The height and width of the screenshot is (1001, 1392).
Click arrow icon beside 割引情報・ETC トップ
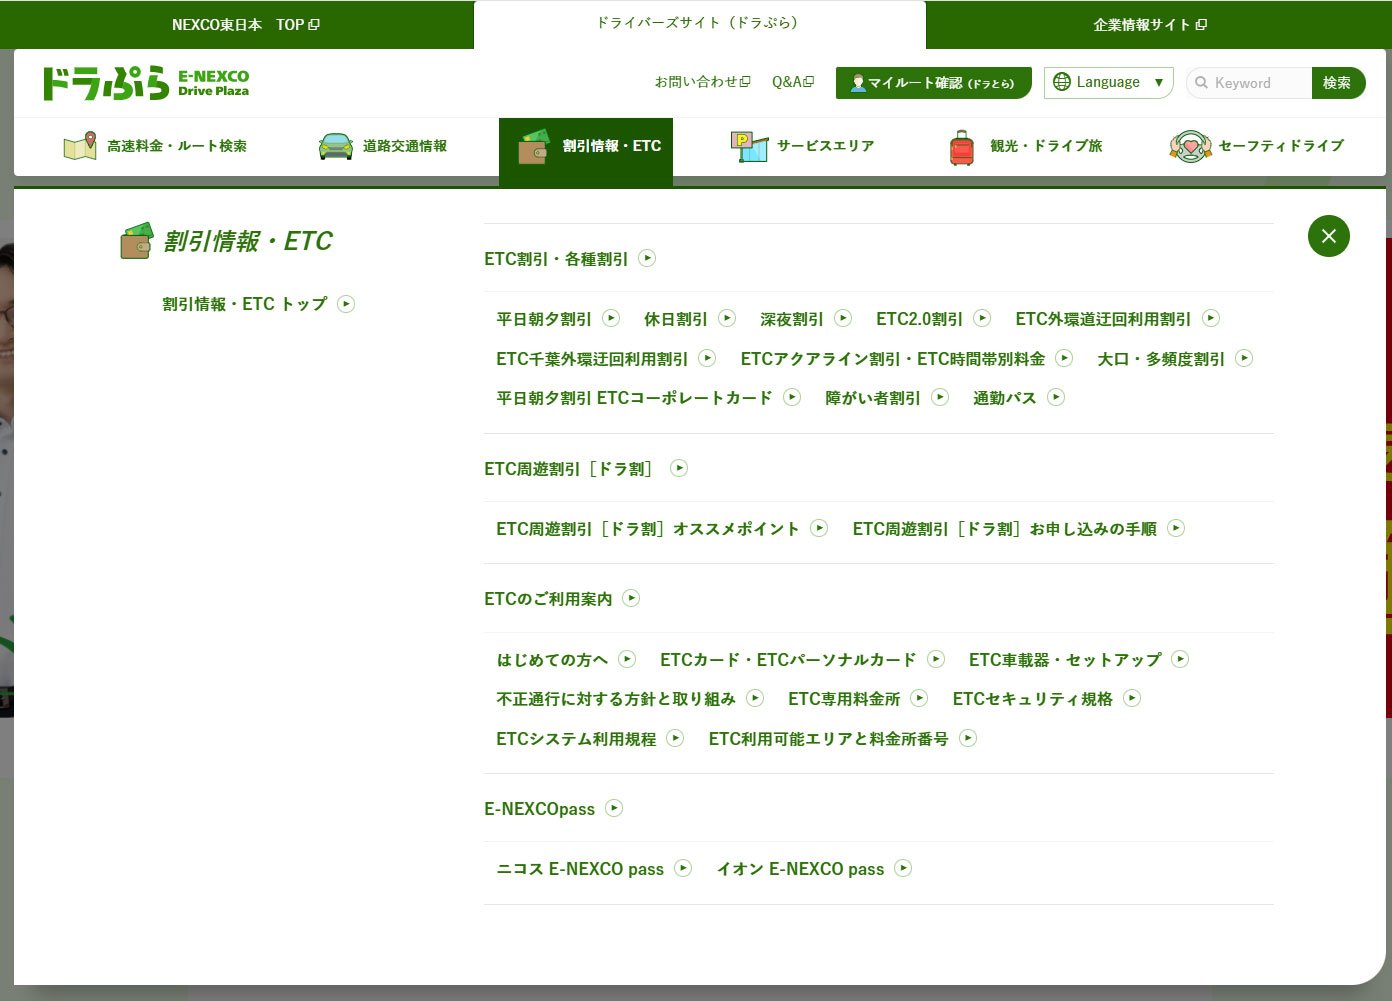[346, 304]
